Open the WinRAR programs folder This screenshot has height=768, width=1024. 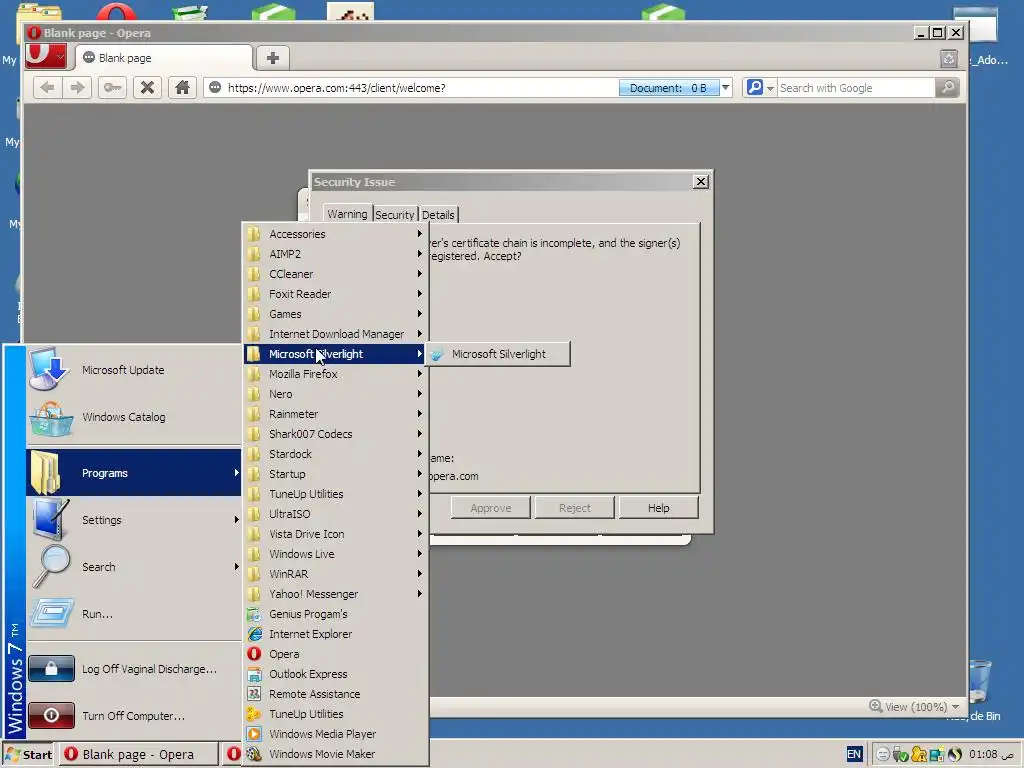[x=336, y=574]
